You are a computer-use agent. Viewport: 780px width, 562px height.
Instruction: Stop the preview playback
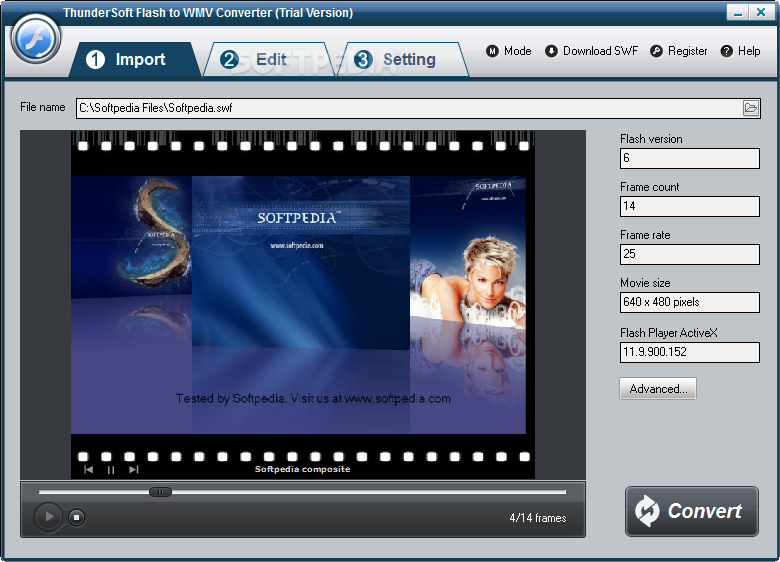point(76,517)
